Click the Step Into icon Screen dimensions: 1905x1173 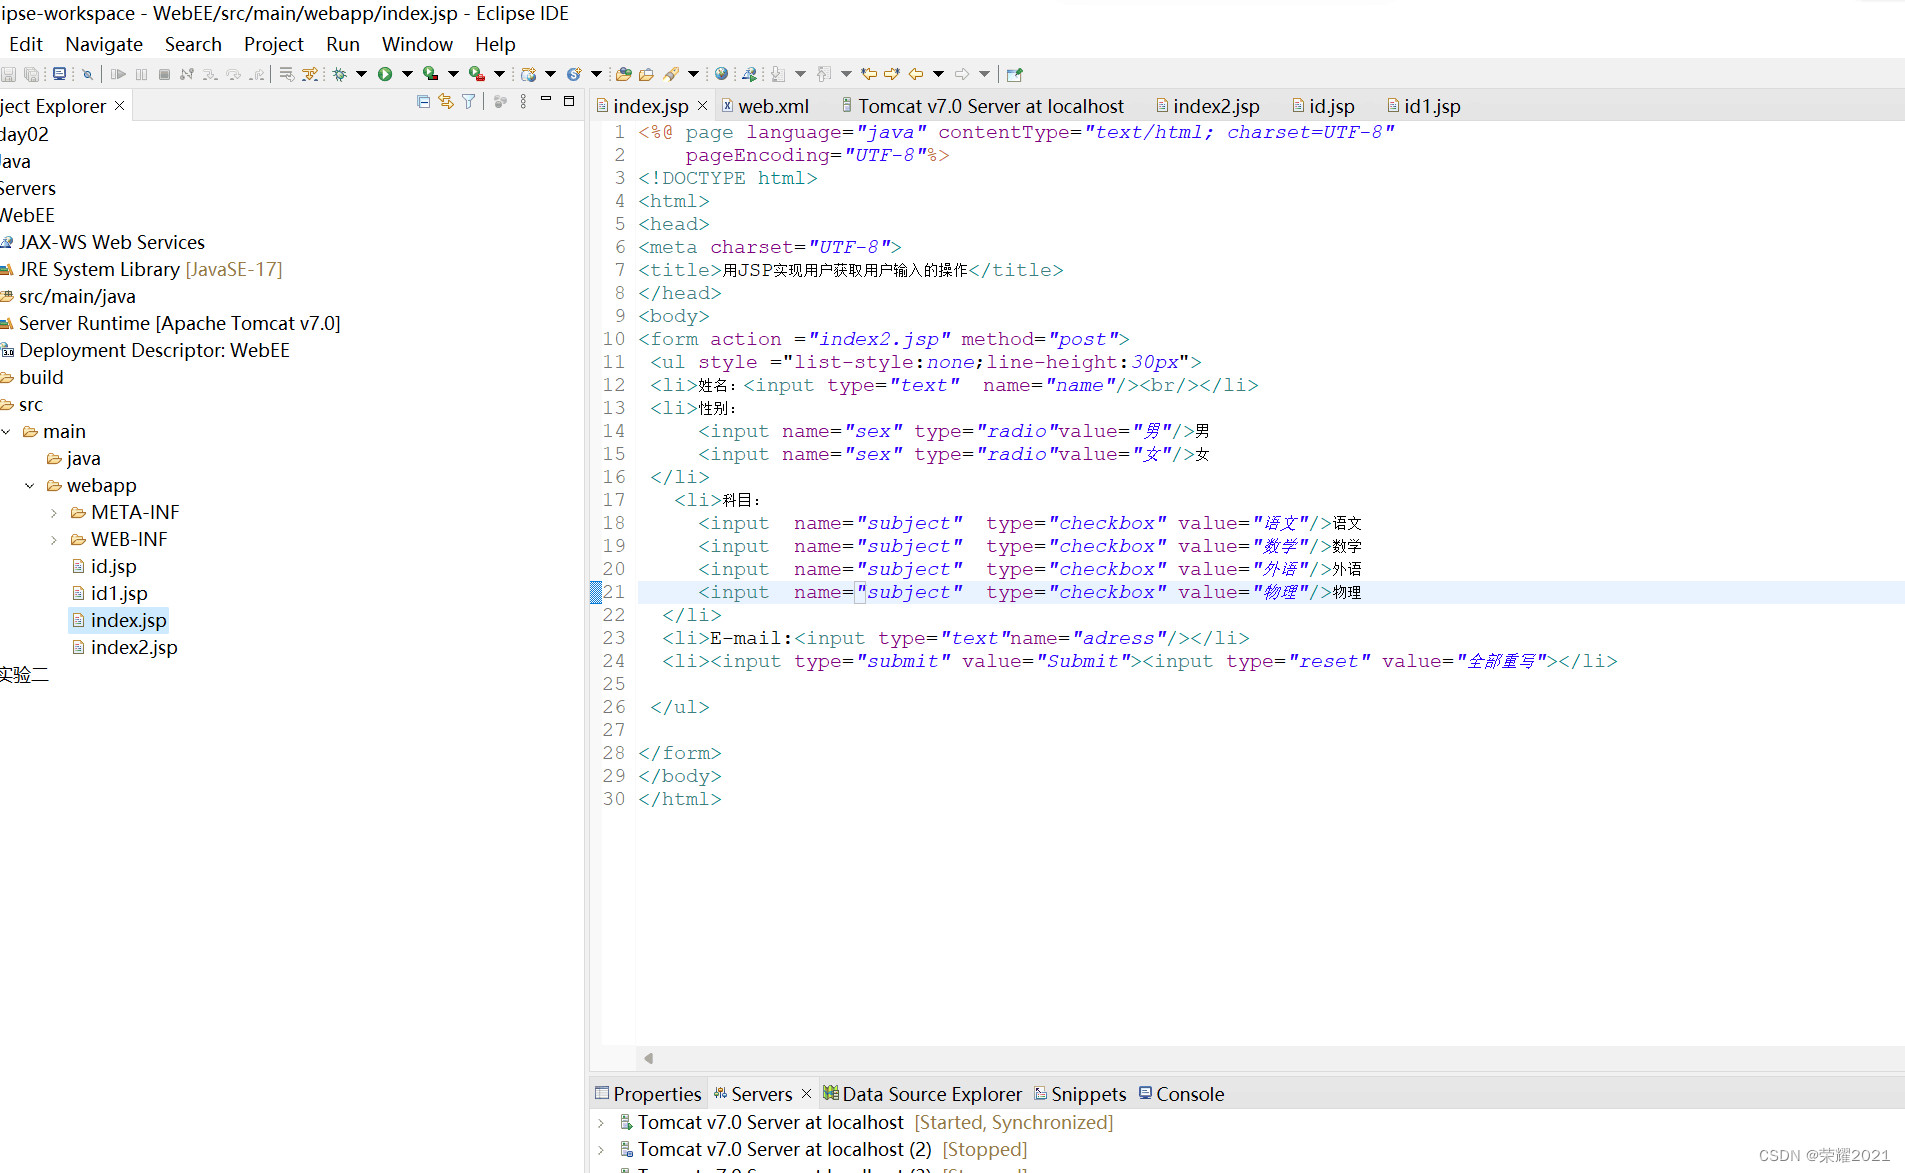click(210, 74)
